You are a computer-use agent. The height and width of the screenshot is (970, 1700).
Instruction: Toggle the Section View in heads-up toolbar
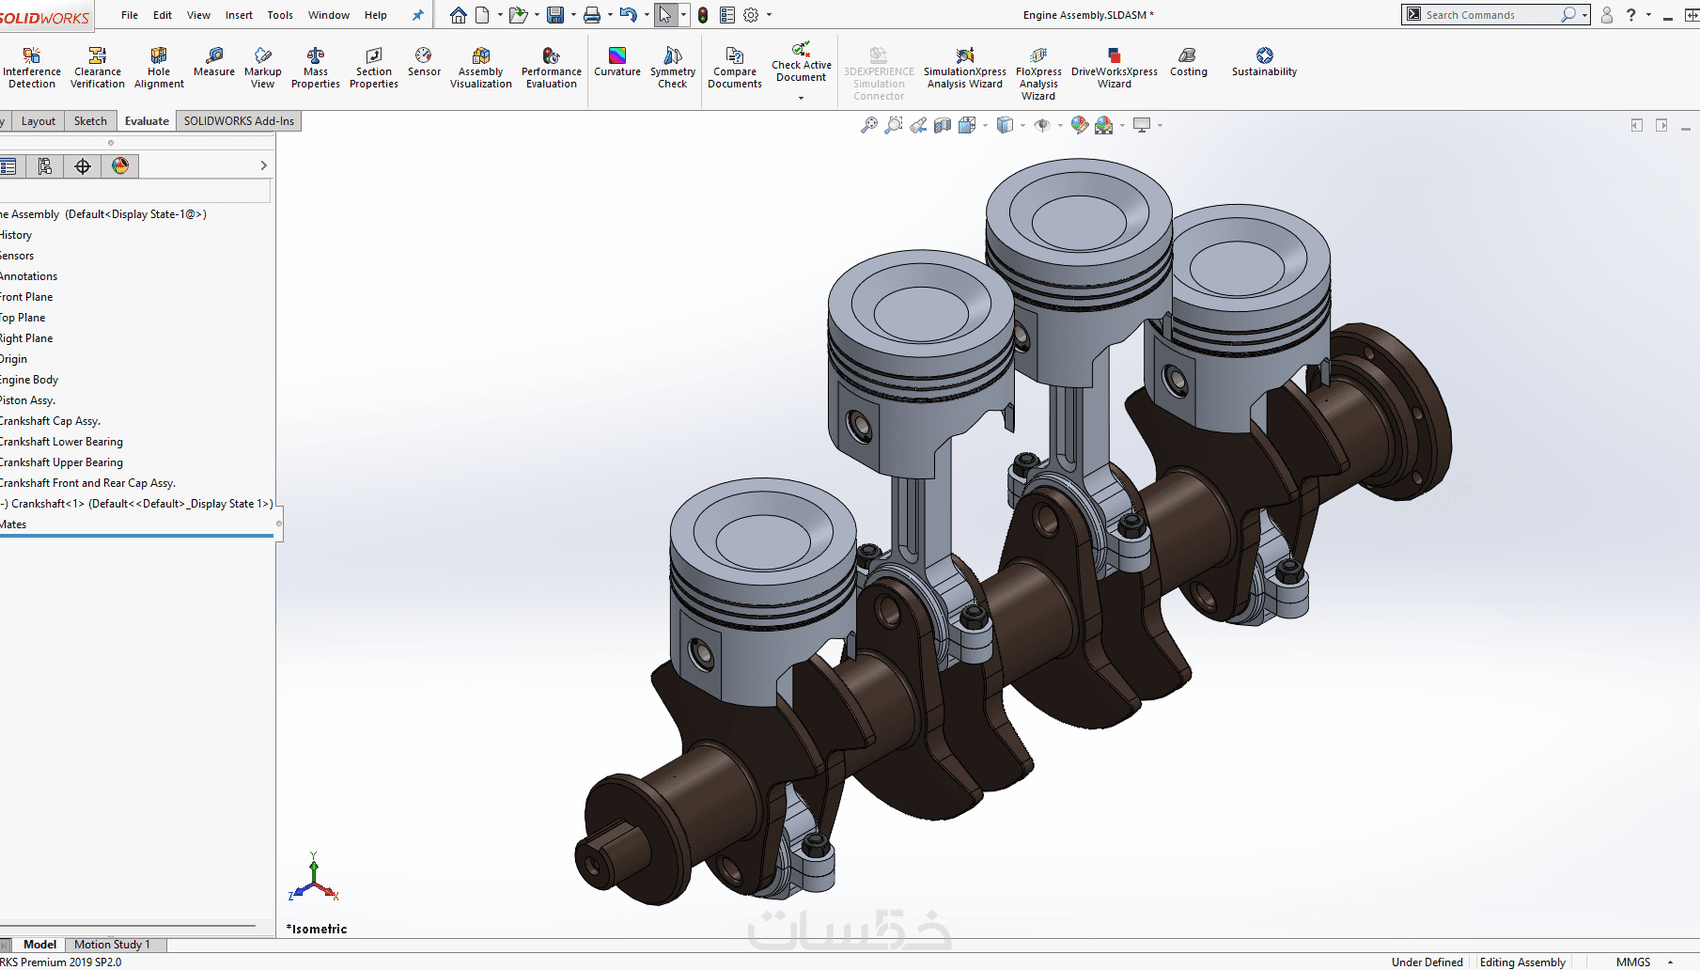pos(942,125)
